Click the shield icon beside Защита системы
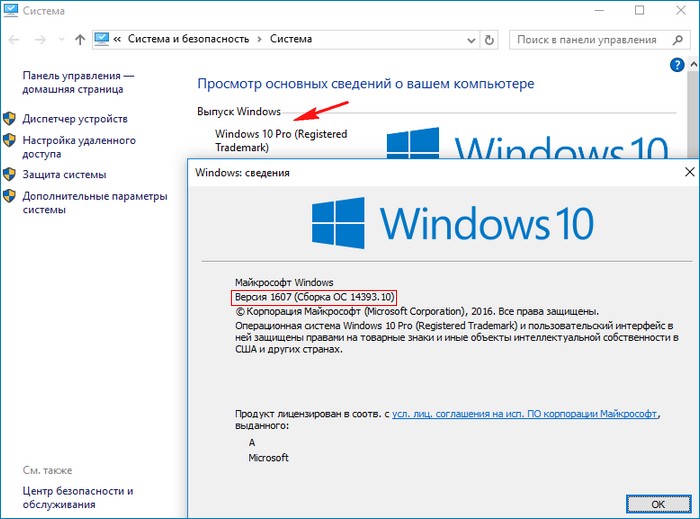 pyautogui.click(x=10, y=175)
